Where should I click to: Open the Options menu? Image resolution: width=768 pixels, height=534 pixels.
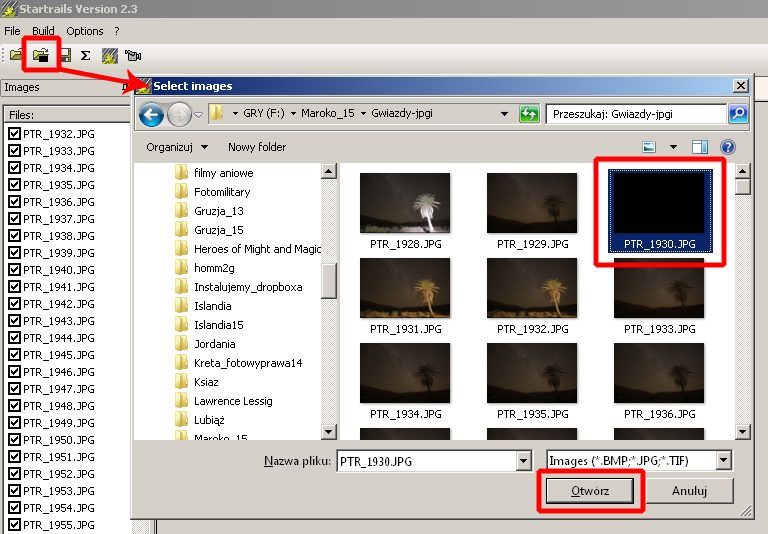[x=85, y=31]
